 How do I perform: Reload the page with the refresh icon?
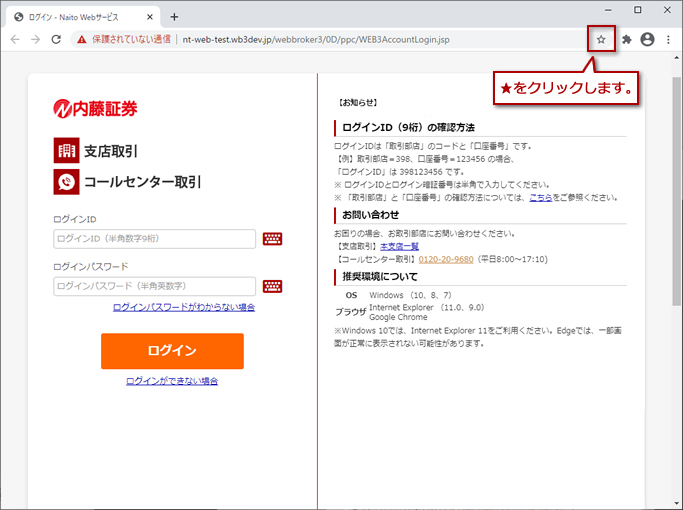(x=56, y=40)
